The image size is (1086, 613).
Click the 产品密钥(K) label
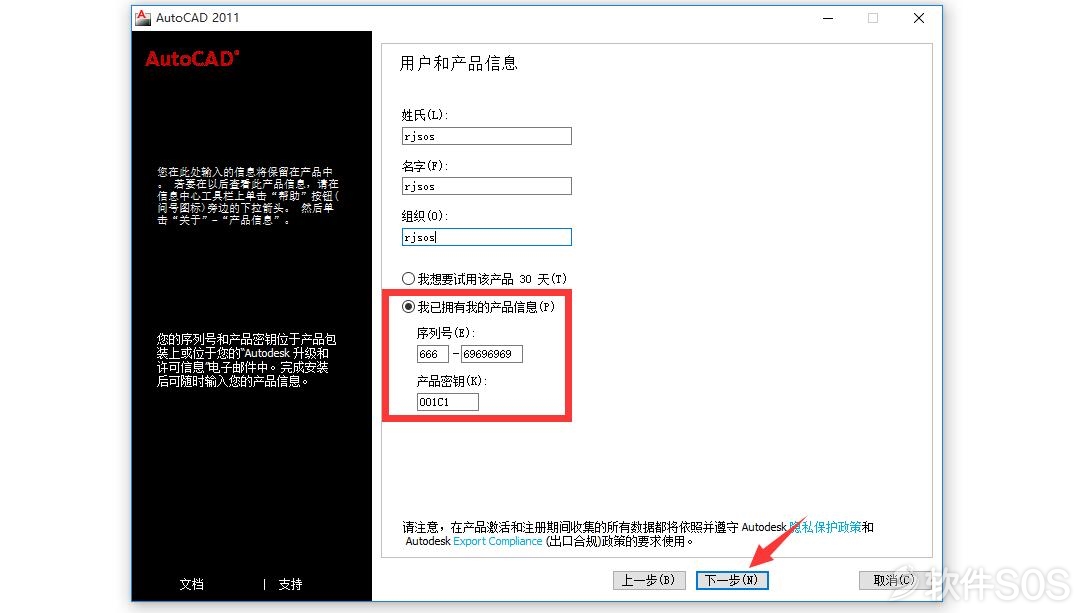point(452,381)
